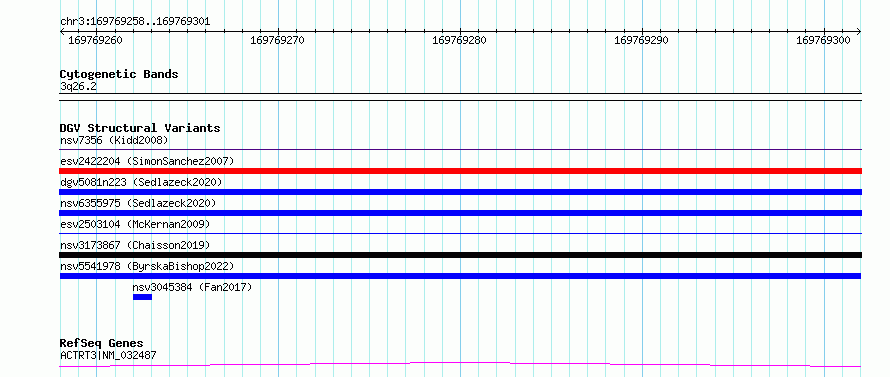Click the blue dgv5081n223 variant bar
Image resolution: width=890 pixels, height=377 pixels.
click(461, 192)
